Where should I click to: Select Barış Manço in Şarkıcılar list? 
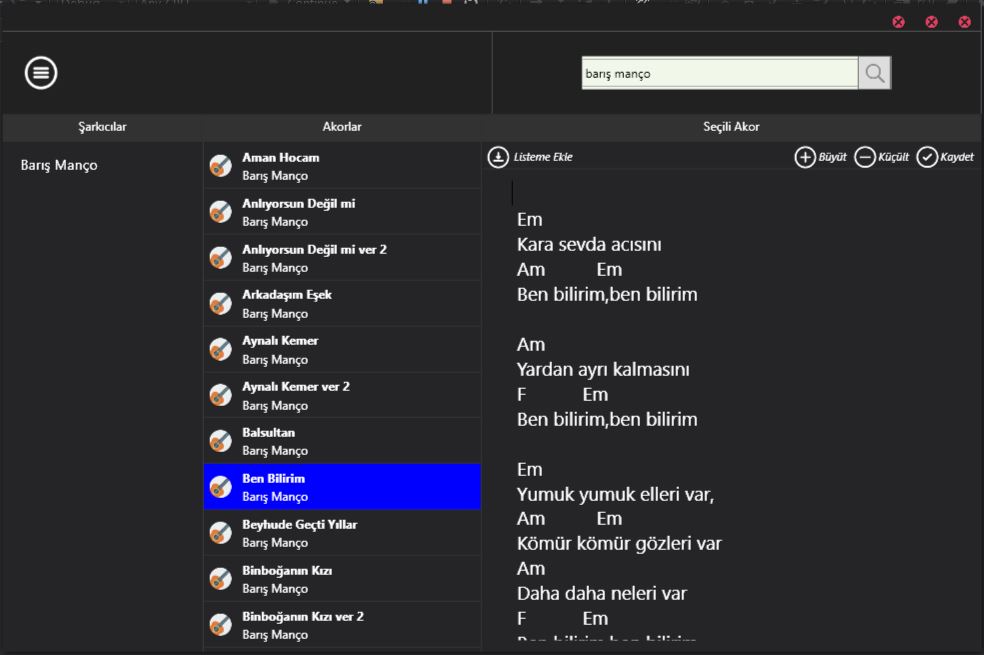pyautogui.click(x=59, y=165)
